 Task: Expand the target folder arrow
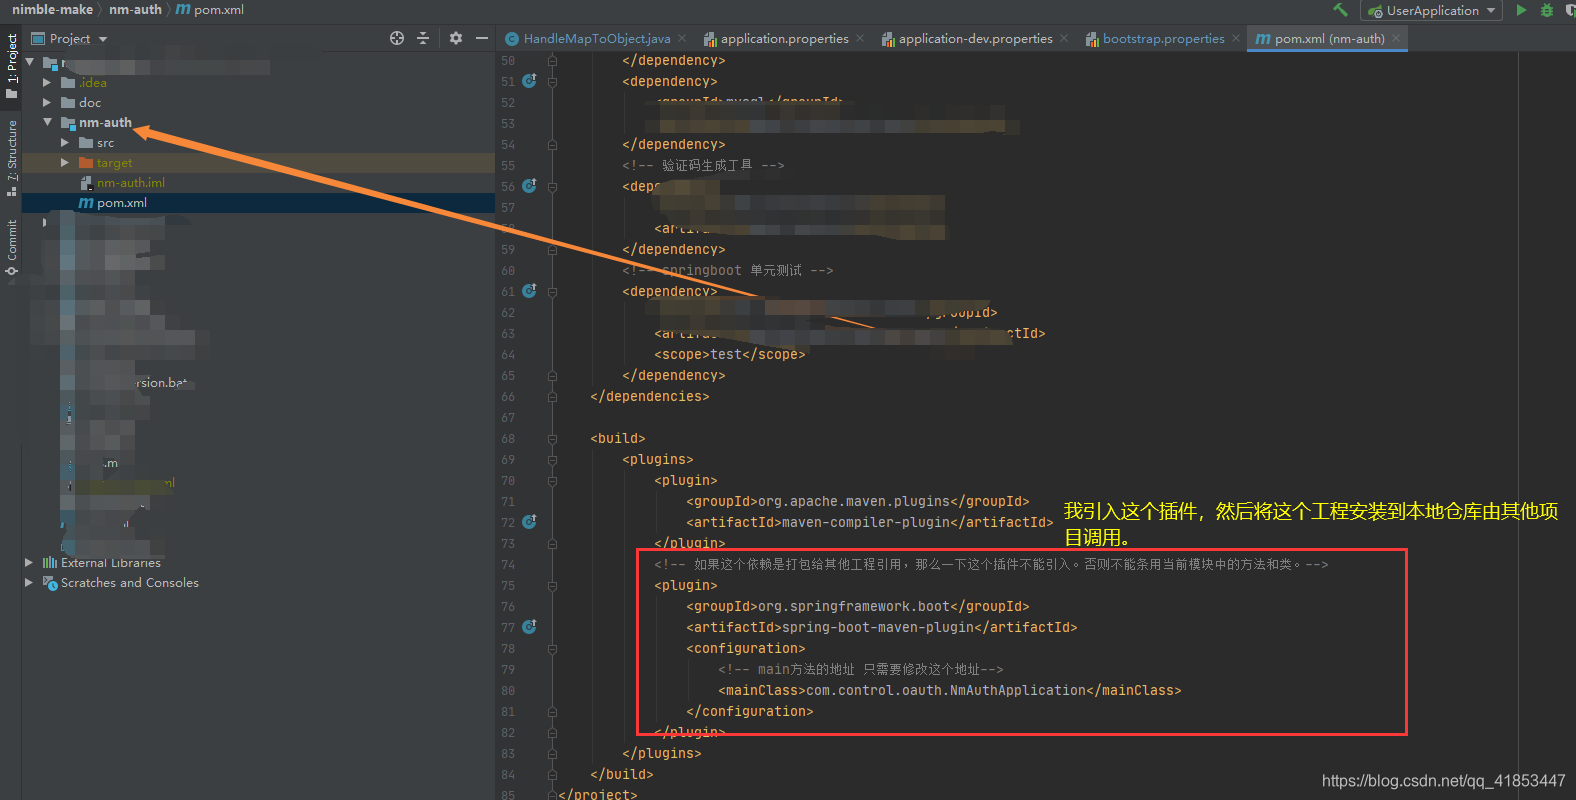tap(65, 163)
